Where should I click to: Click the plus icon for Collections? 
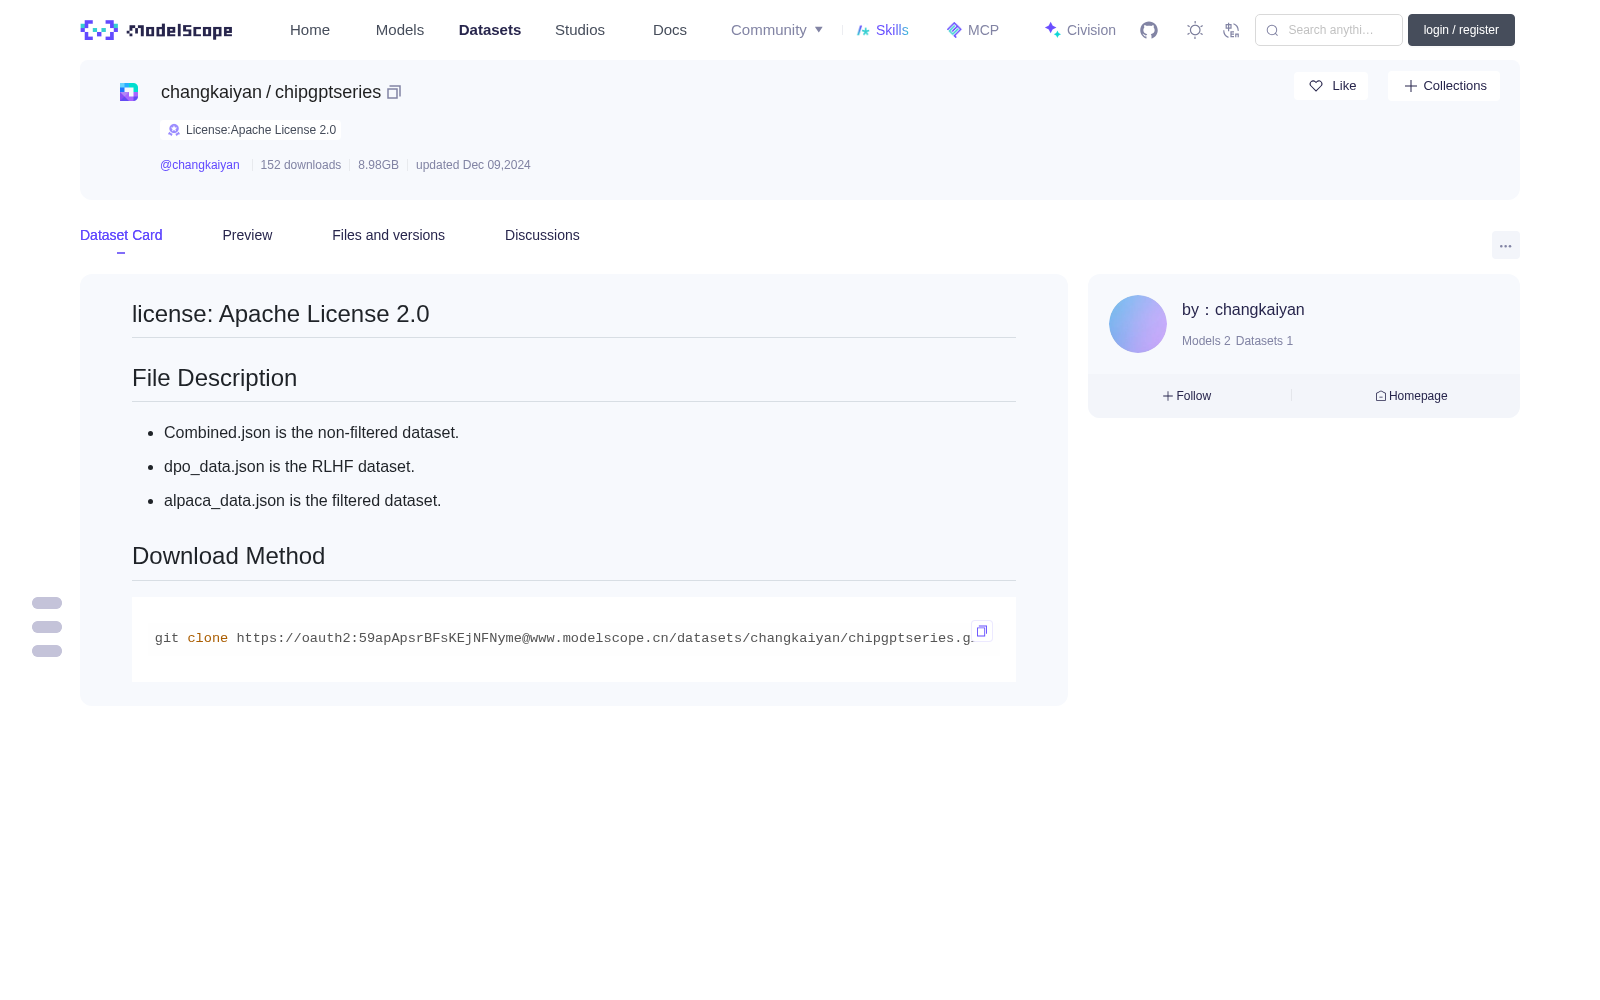[1411, 86]
